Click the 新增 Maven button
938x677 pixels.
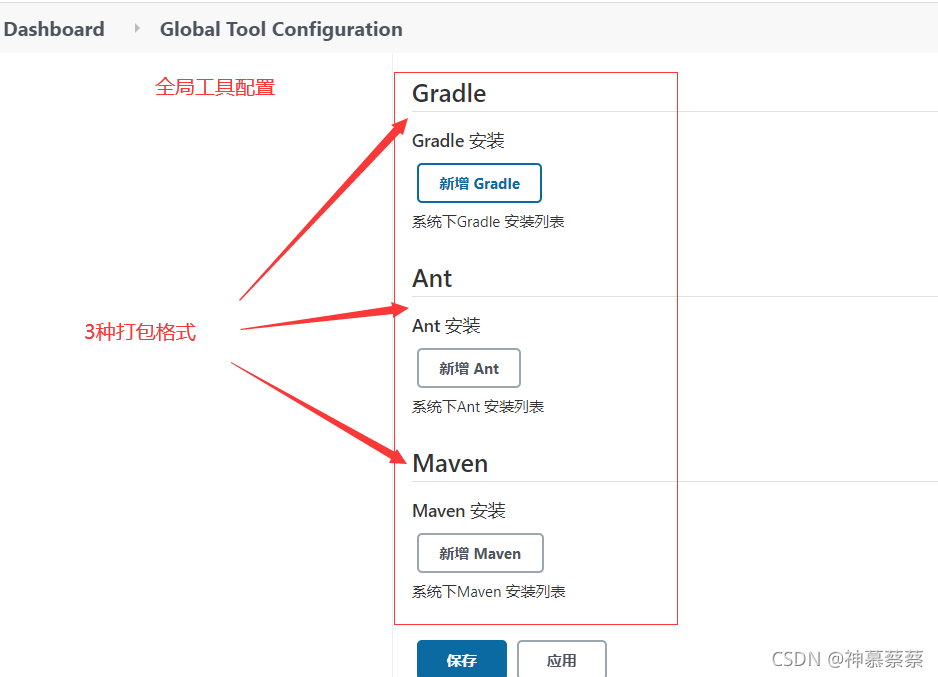coord(480,553)
